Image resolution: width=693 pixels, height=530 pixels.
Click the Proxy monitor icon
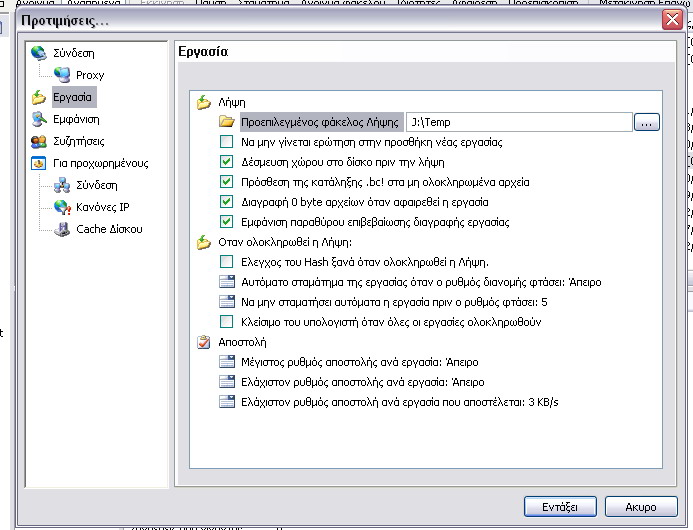(62, 75)
